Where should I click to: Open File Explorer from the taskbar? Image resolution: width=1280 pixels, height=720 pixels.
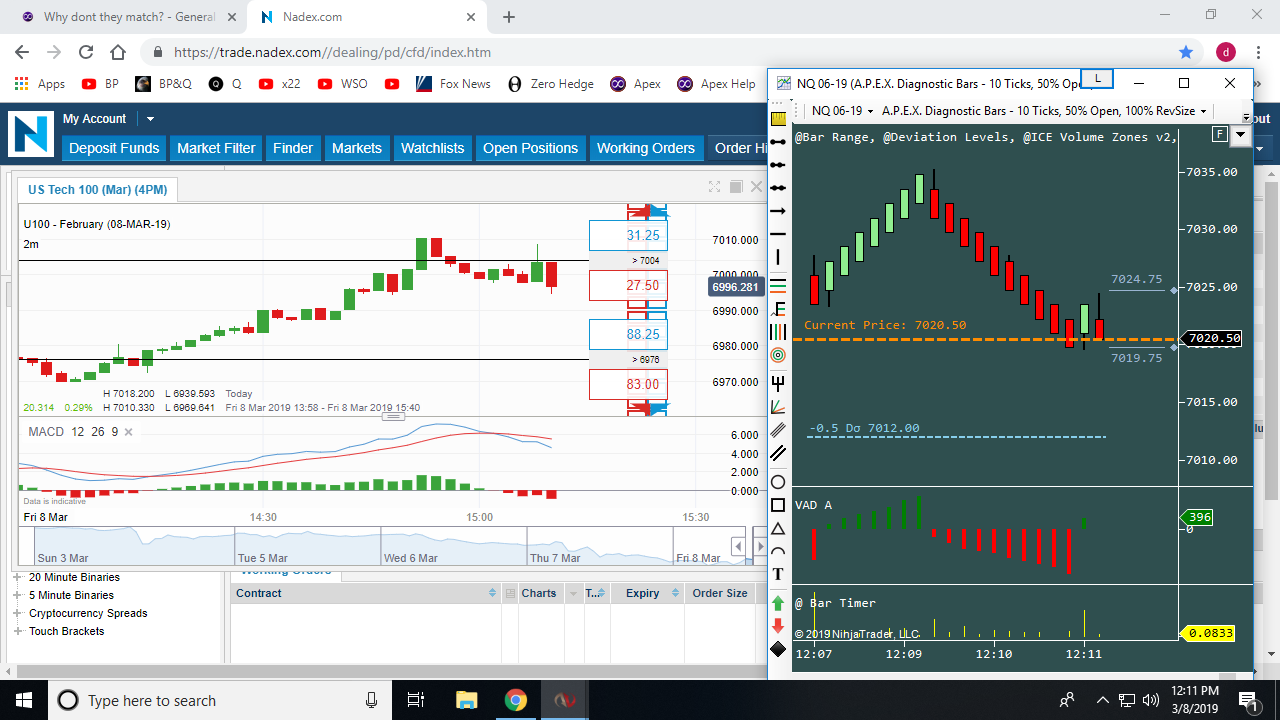point(467,700)
